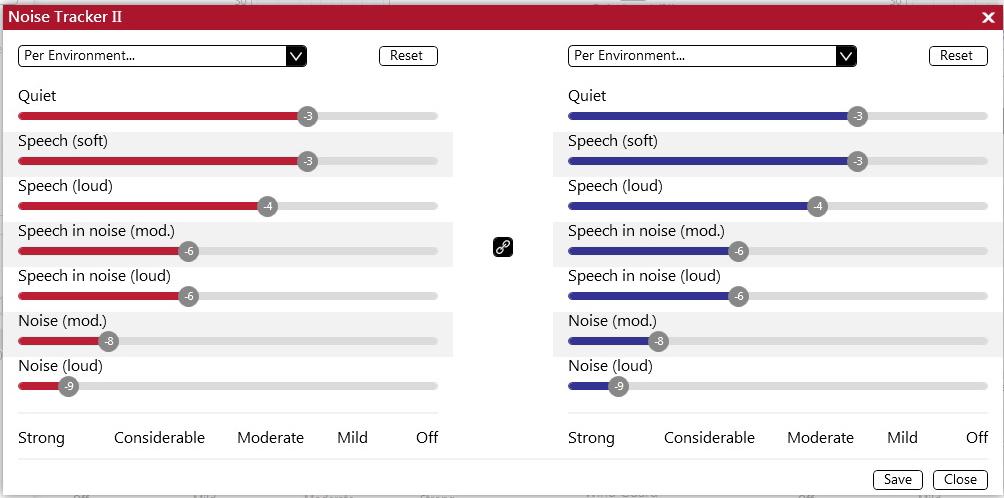
Task: Close the Noise Tracker II dialog
Action: pyautogui.click(x=988, y=17)
